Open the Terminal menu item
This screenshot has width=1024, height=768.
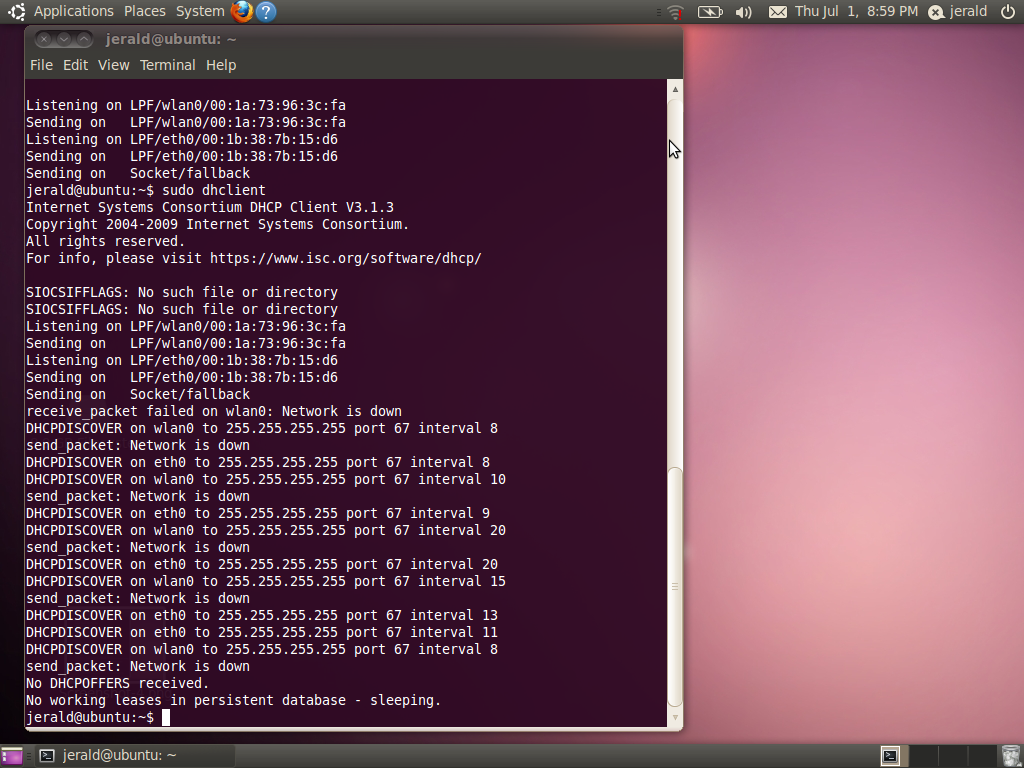click(167, 65)
